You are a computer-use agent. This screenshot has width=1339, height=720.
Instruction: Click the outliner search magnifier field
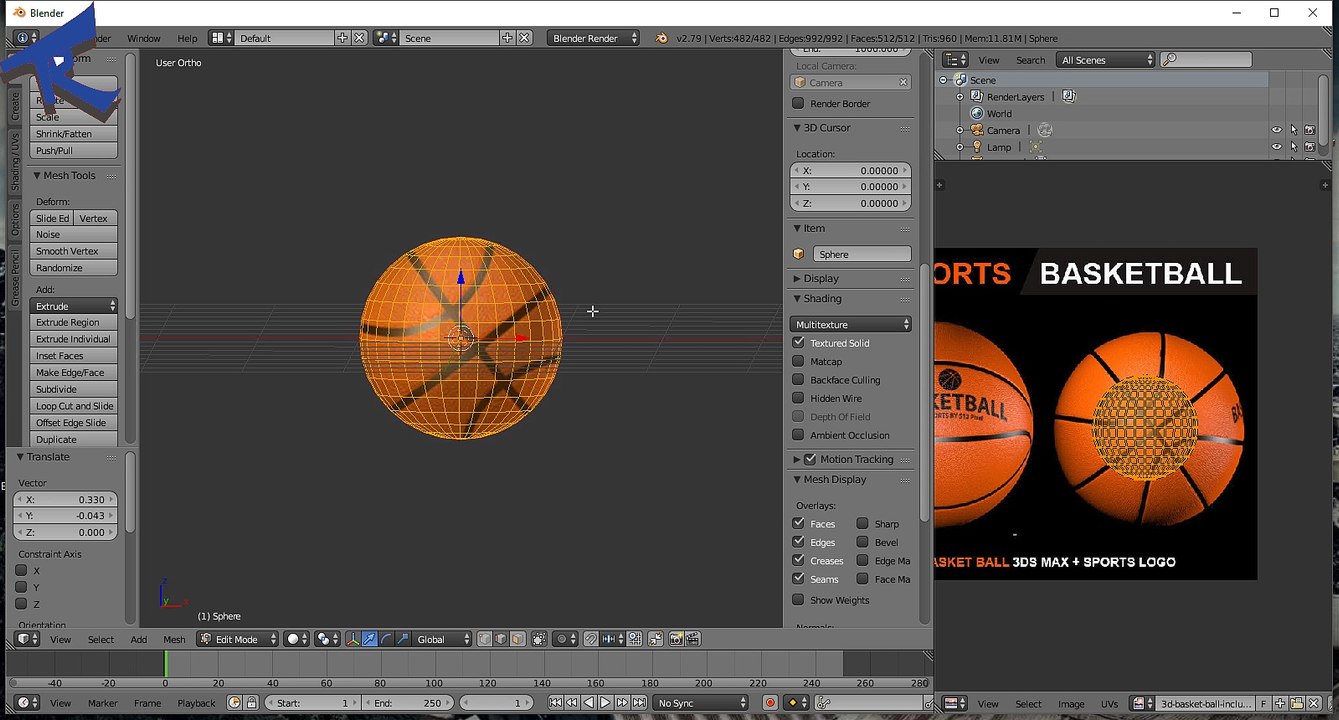1205,60
